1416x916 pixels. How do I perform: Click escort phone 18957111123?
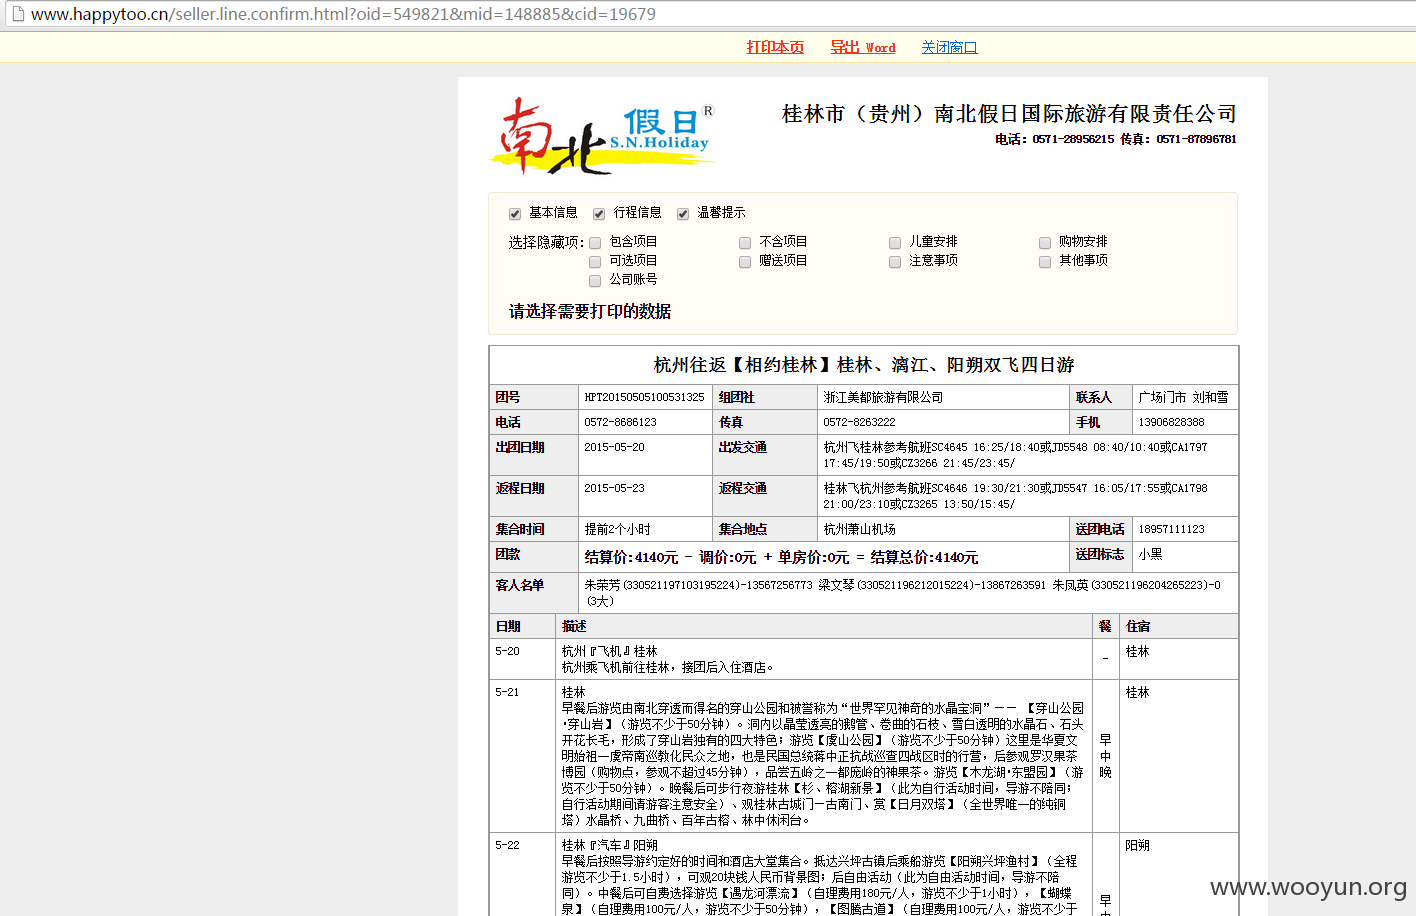coord(1171,529)
